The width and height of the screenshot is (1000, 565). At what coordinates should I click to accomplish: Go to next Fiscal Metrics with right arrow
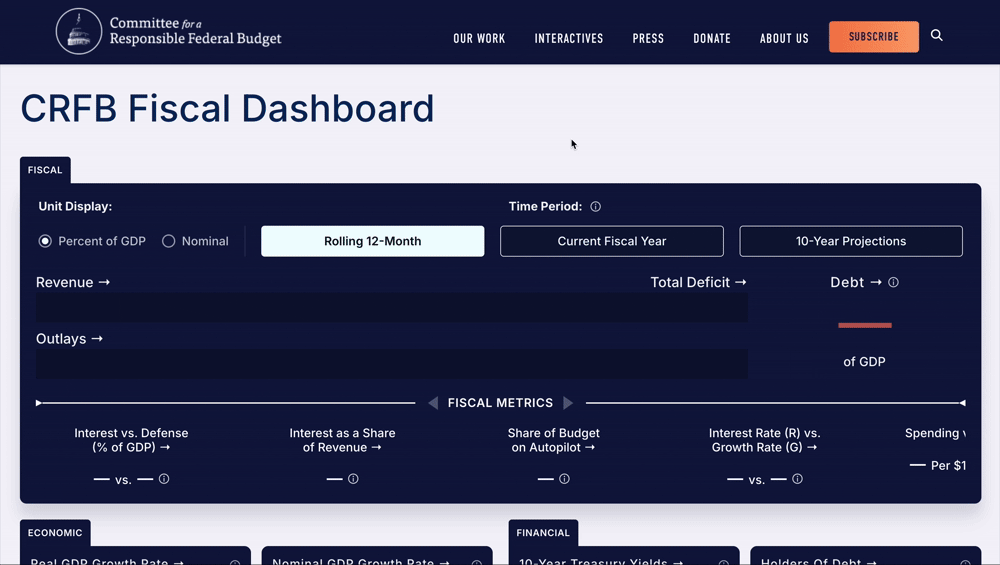[568, 403]
